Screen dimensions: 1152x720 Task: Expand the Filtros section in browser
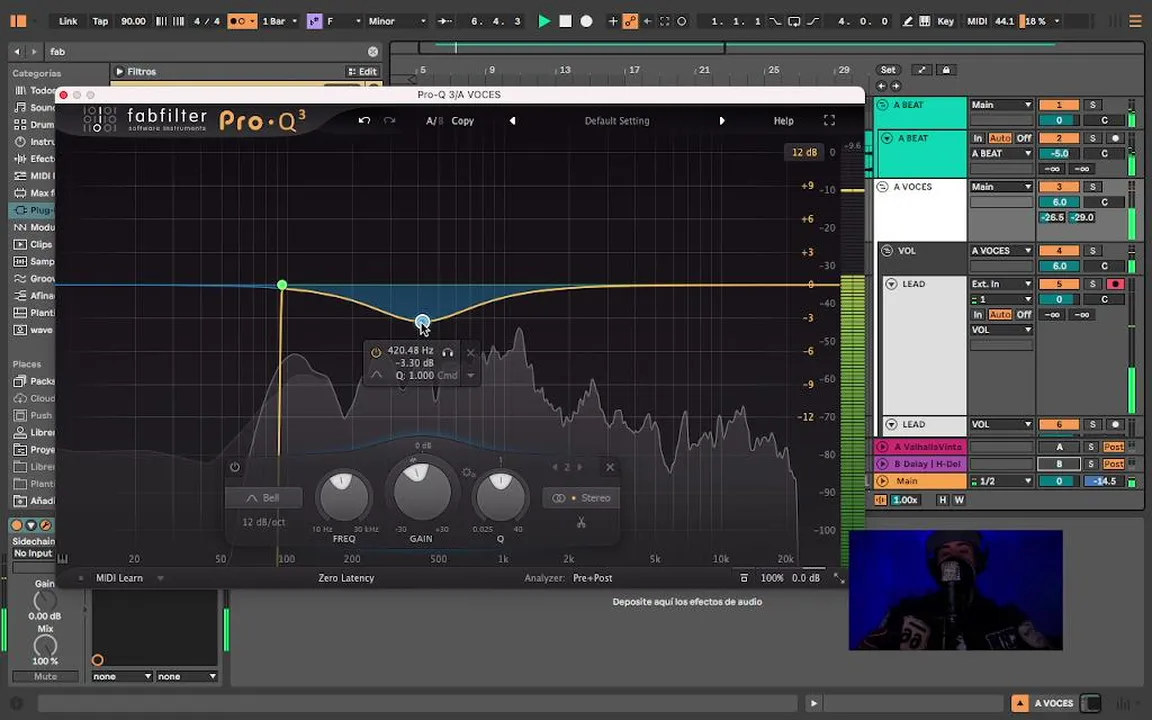(x=119, y=71)
